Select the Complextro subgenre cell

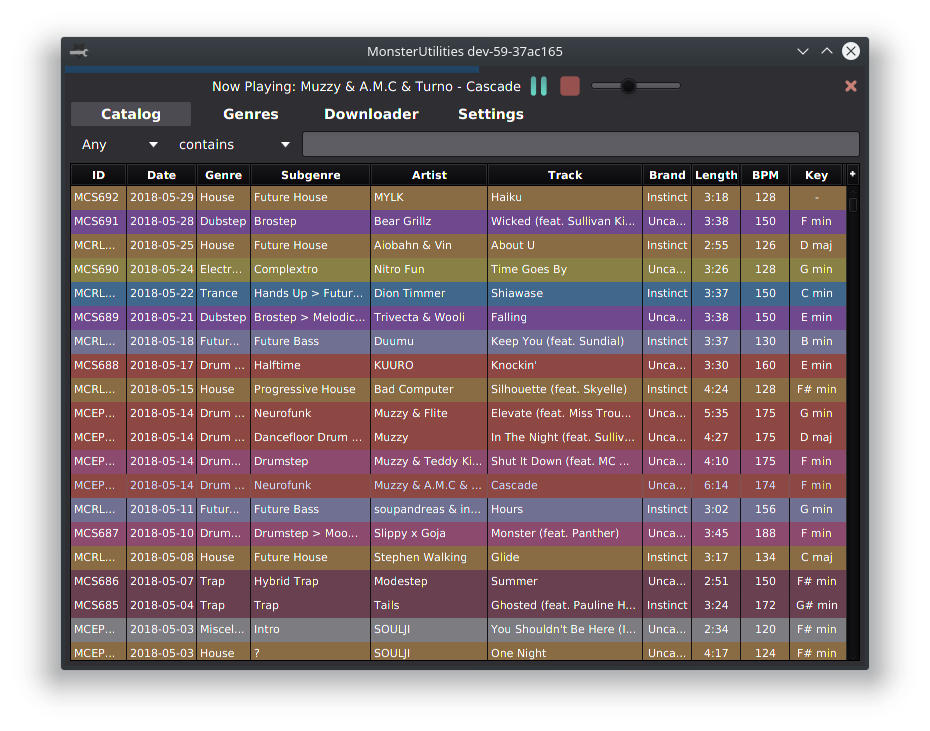[310, 269]
